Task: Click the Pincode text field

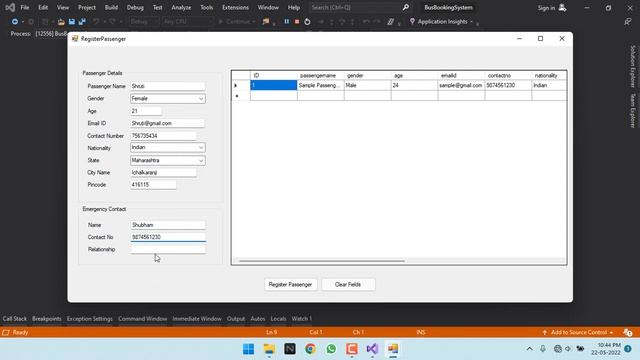Action: [x=153, y=185]
